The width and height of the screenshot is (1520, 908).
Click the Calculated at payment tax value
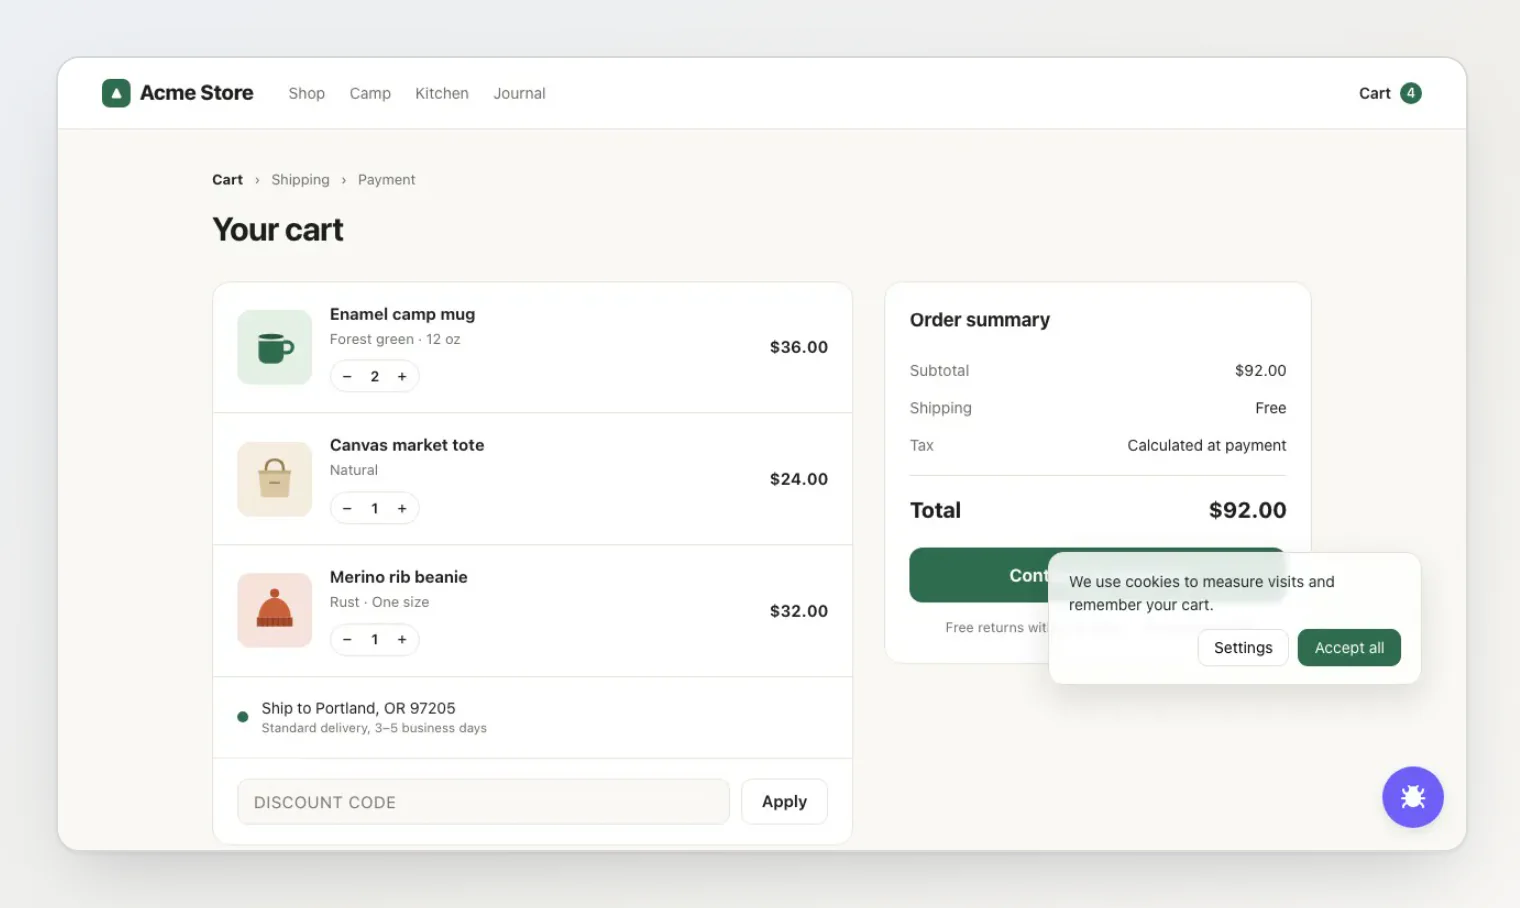[1207, 446]
